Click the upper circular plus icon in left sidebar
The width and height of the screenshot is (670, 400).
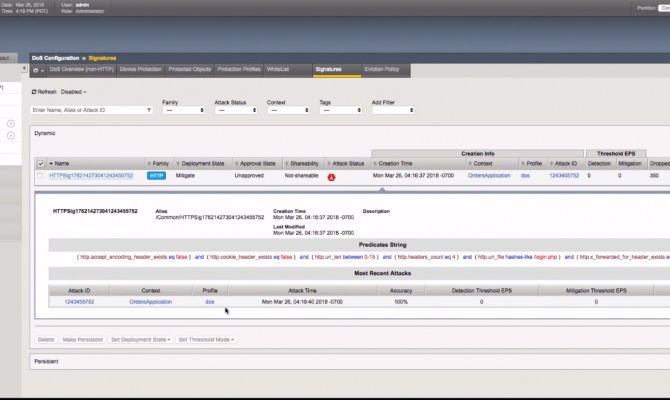point(11,124)
